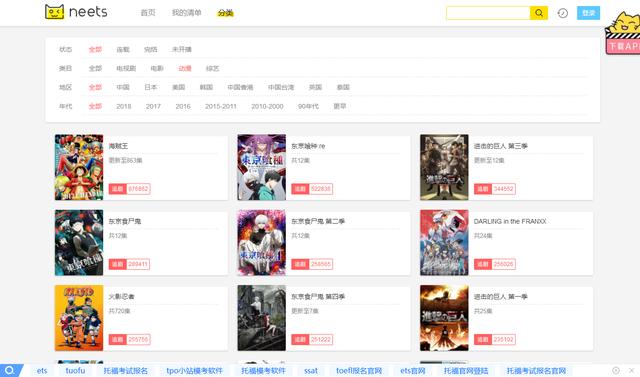Click 追剧 on DARLING in the FRANXX card
This screenshot has width=640, height=377.
point(482,264)
